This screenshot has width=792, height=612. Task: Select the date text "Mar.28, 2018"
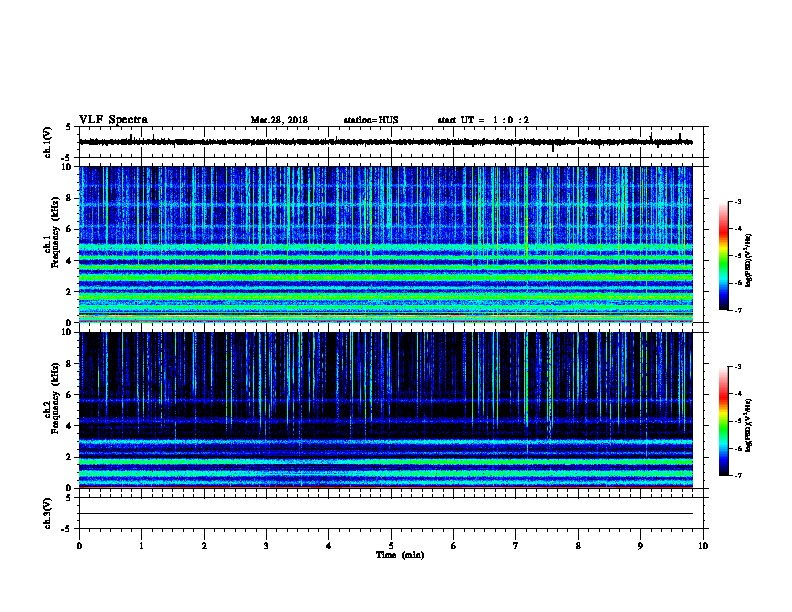(x=279, y=120)
